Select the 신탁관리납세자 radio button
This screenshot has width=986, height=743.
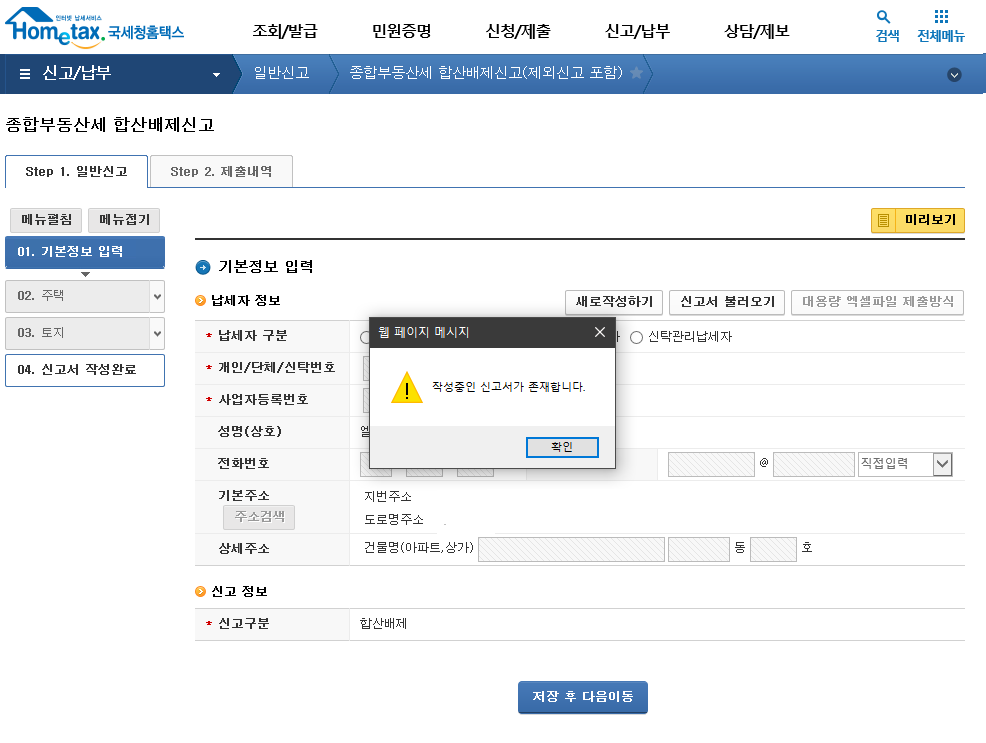(x=636, y=338)
